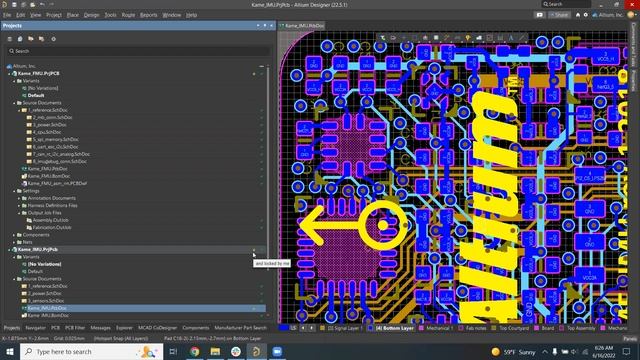Expand the Harness Definitions Files folder
The width and height of the screenshot is (640, 360).
19,206
